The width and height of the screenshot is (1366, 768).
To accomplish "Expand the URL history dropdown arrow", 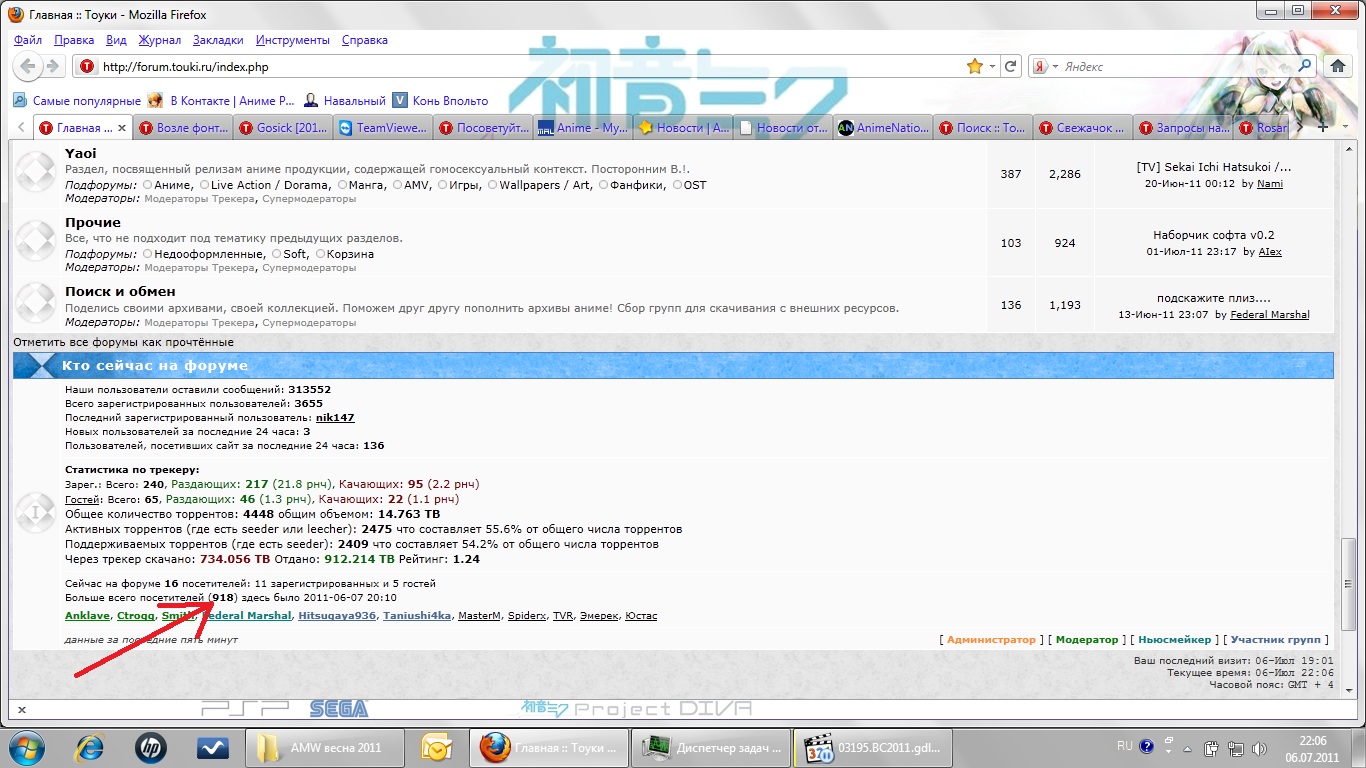I will [x=992, y=66].
